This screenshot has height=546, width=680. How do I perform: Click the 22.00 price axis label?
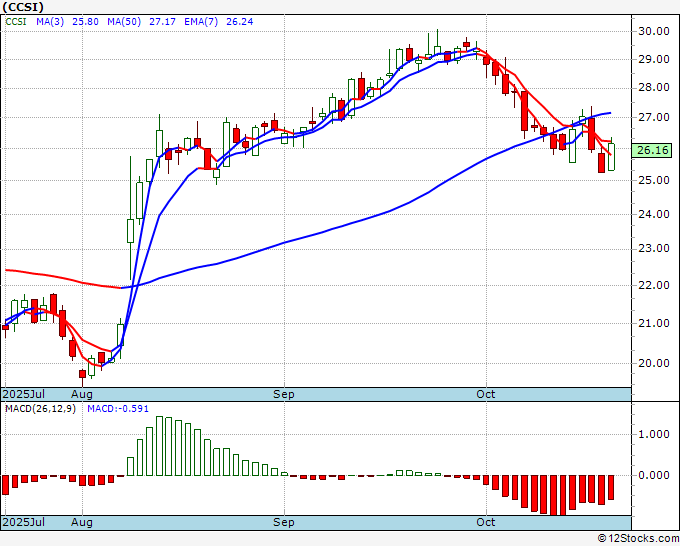[654, 285]
